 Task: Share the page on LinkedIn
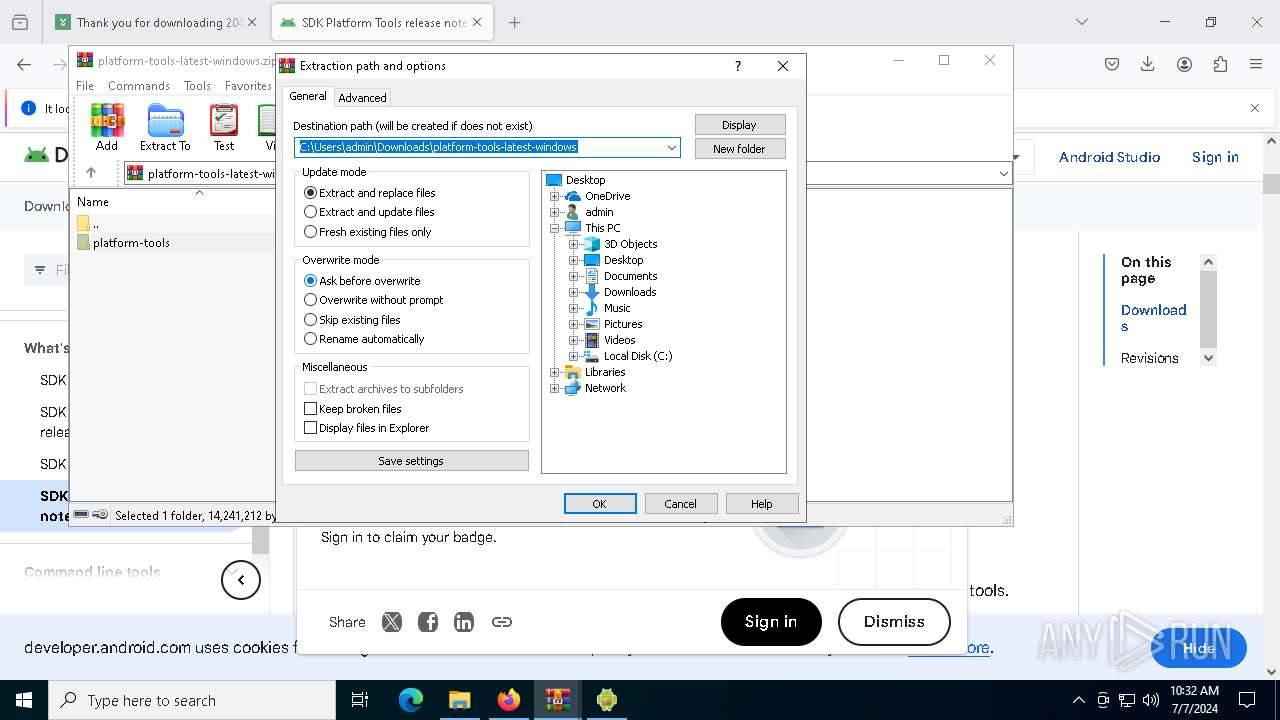point(464,622)
